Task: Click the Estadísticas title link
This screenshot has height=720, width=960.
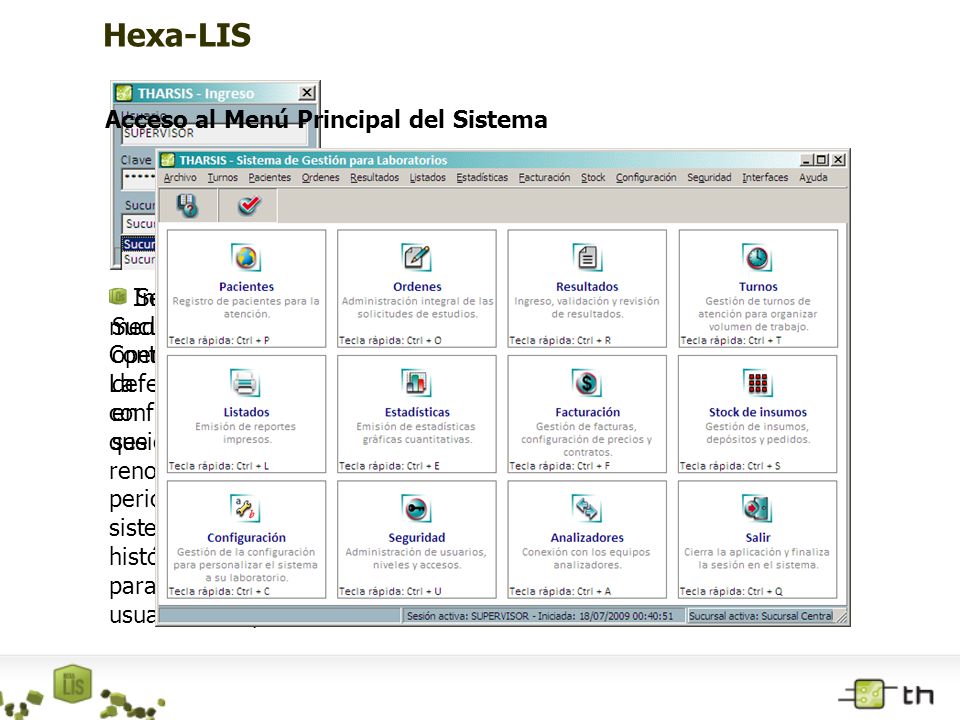Action: pyautogui.click(x=417, y=412)
